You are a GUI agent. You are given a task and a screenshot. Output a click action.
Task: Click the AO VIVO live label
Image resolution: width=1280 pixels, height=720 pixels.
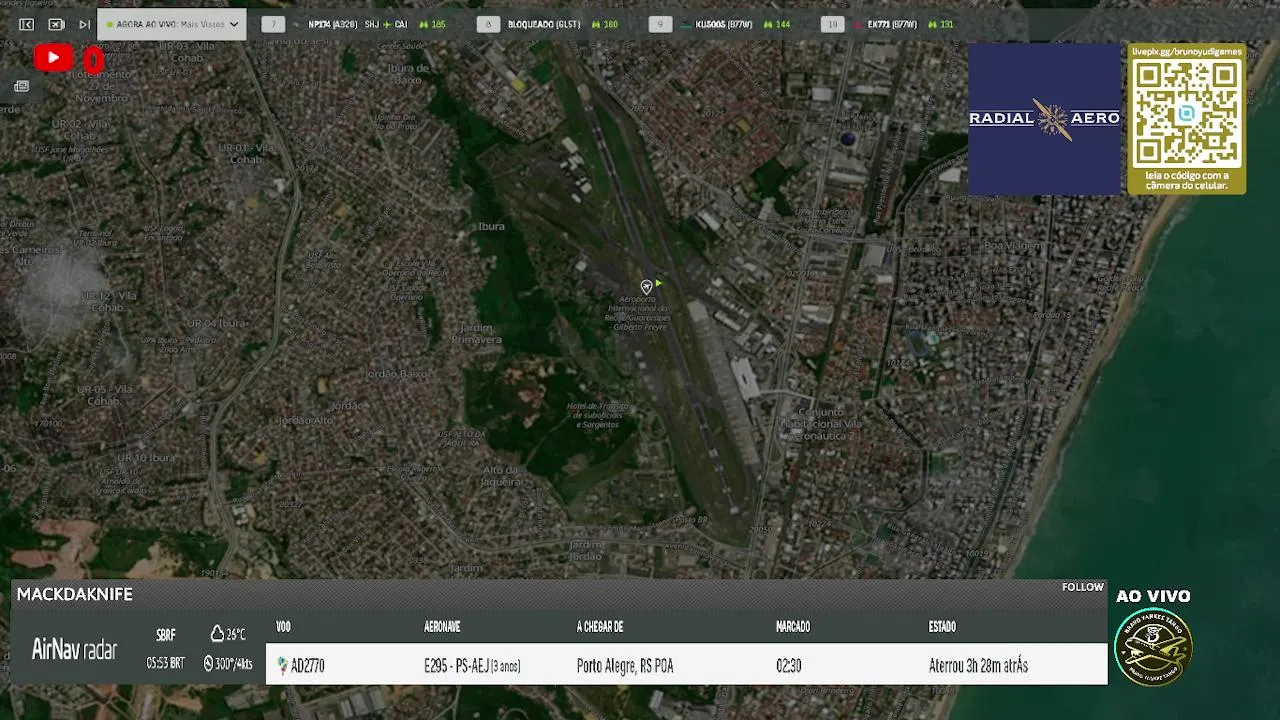1153,596
